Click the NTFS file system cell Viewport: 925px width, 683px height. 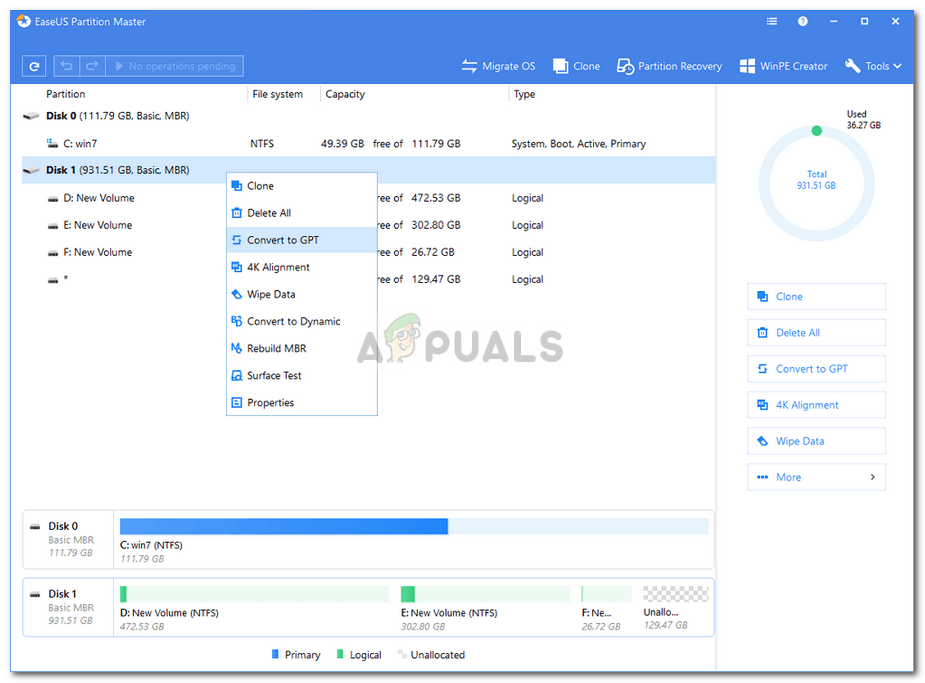(262, 144)
